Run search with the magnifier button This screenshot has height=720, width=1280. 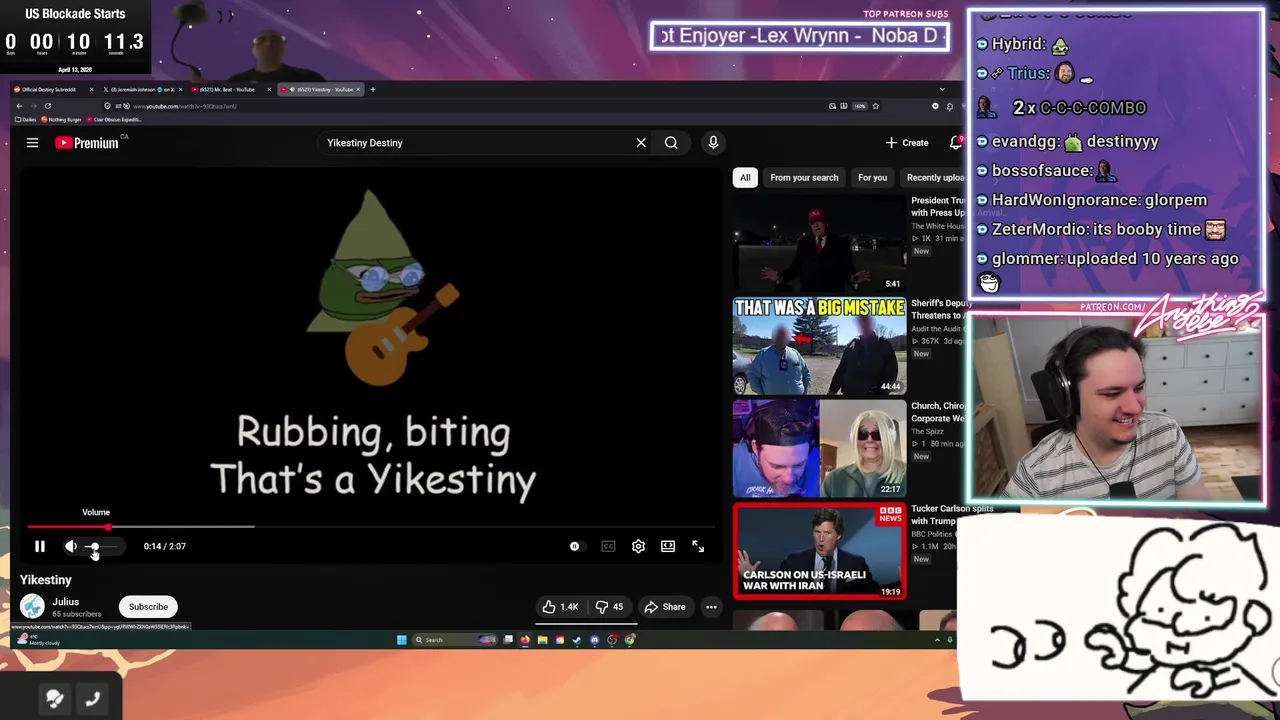pos(671,143)
